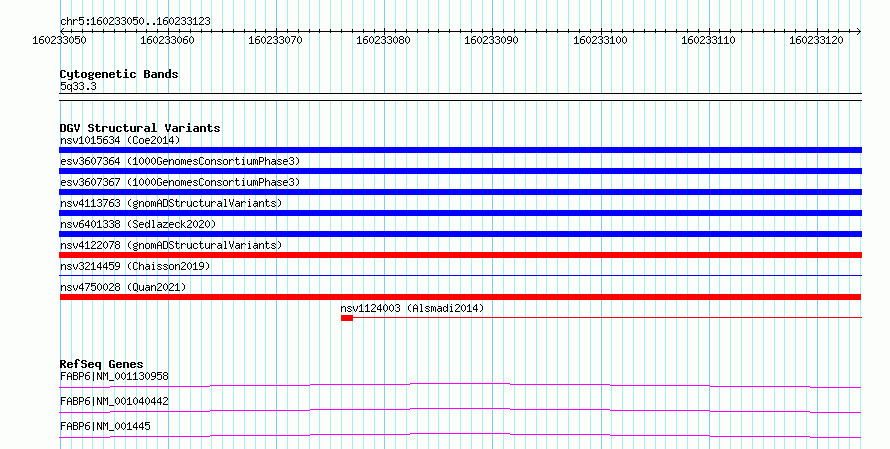This screenshot has height=449, width=890.
Task: Click ruler position 160233100
Action: click(601, 40)
